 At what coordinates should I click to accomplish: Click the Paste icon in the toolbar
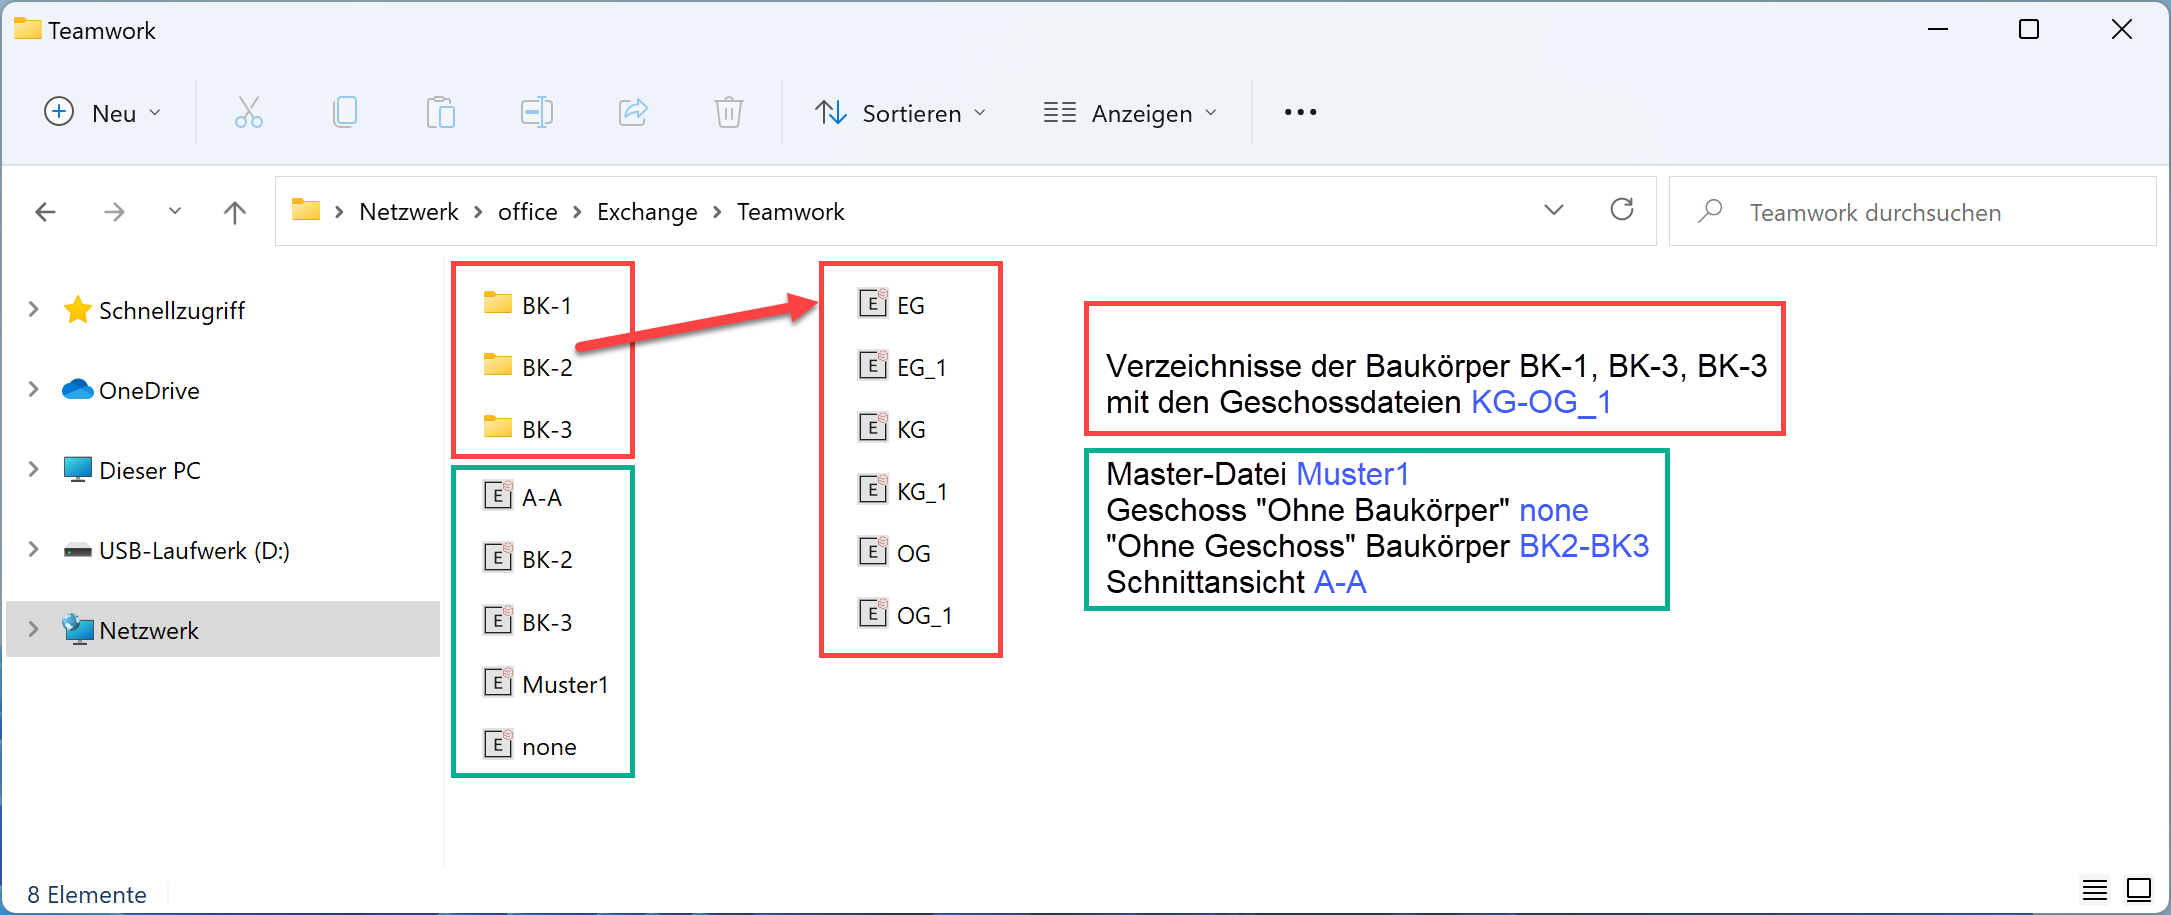tap(441, 112)
